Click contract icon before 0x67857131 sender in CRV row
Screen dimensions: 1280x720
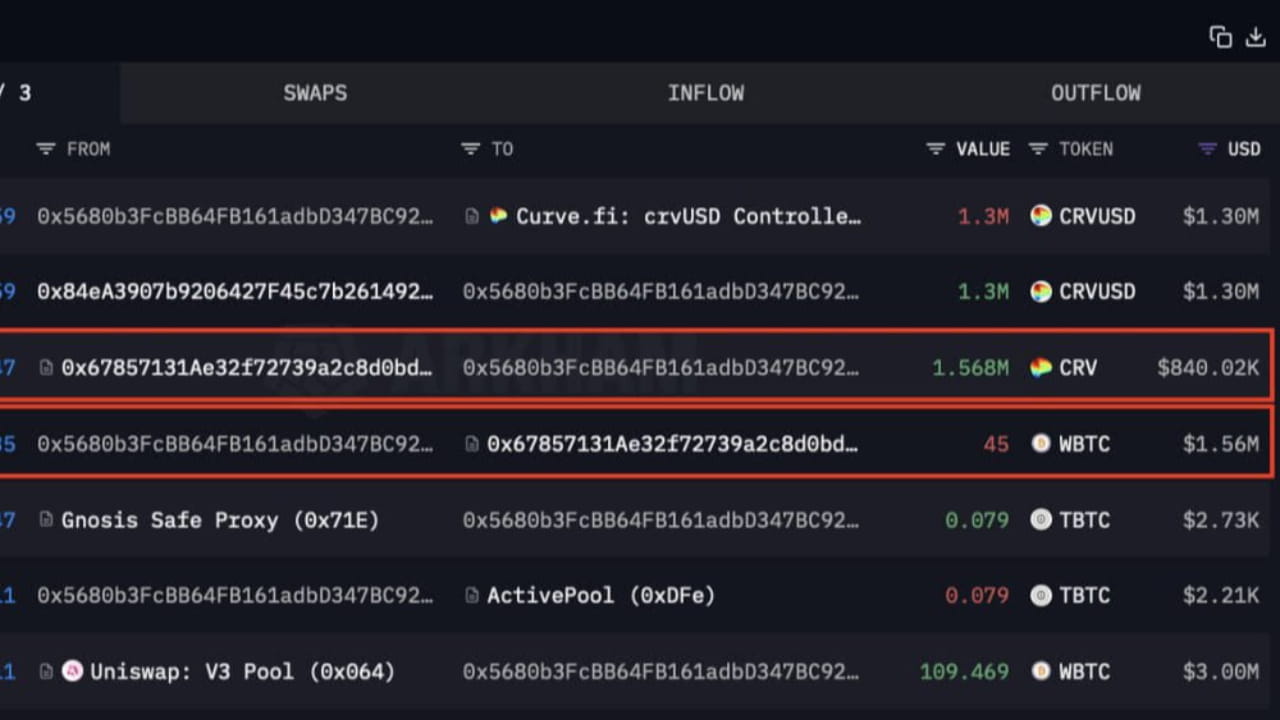pyautogui.click(x=46, y=368)
